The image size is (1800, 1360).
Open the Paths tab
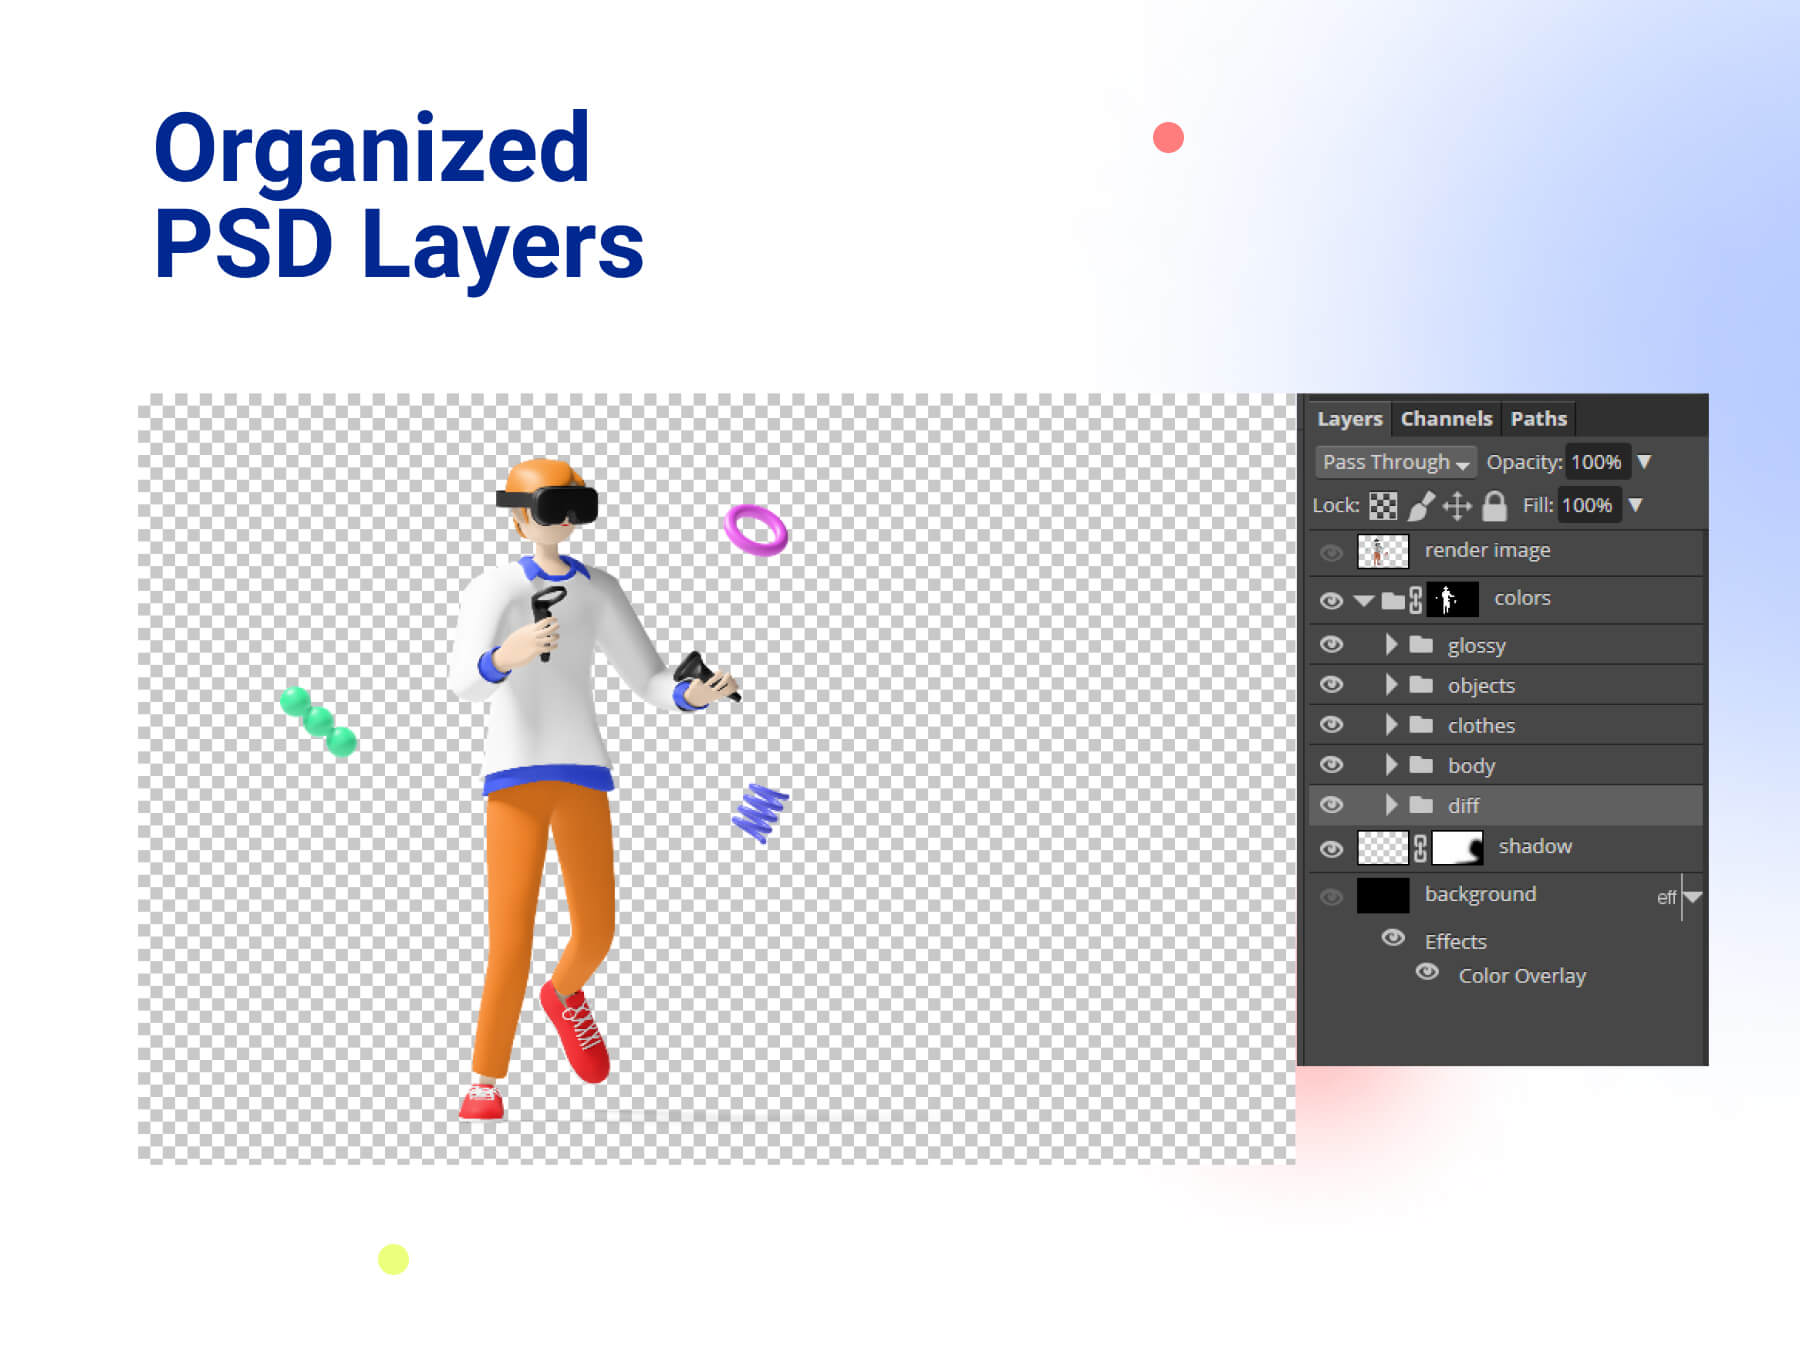tap(1539, 418)
